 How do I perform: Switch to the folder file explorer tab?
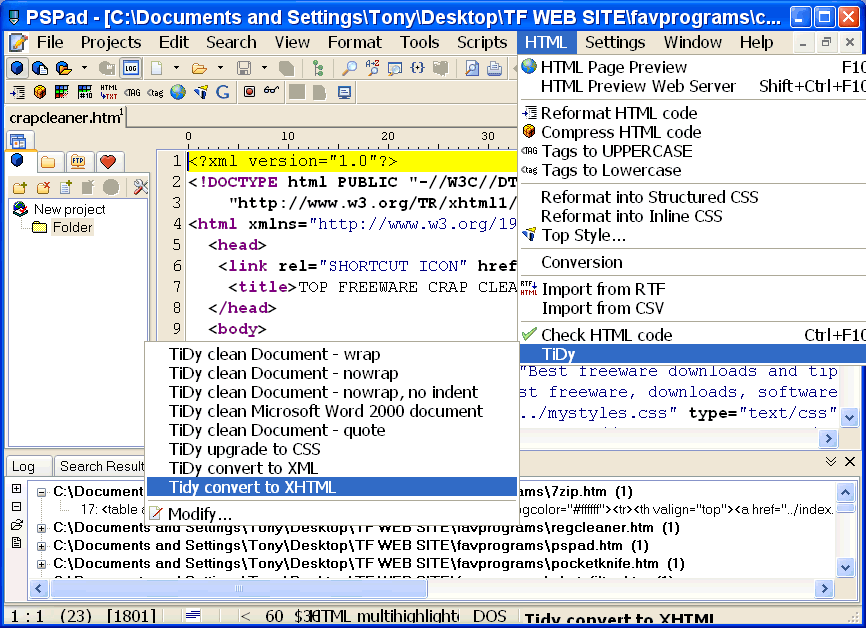[x=48, y=161]
